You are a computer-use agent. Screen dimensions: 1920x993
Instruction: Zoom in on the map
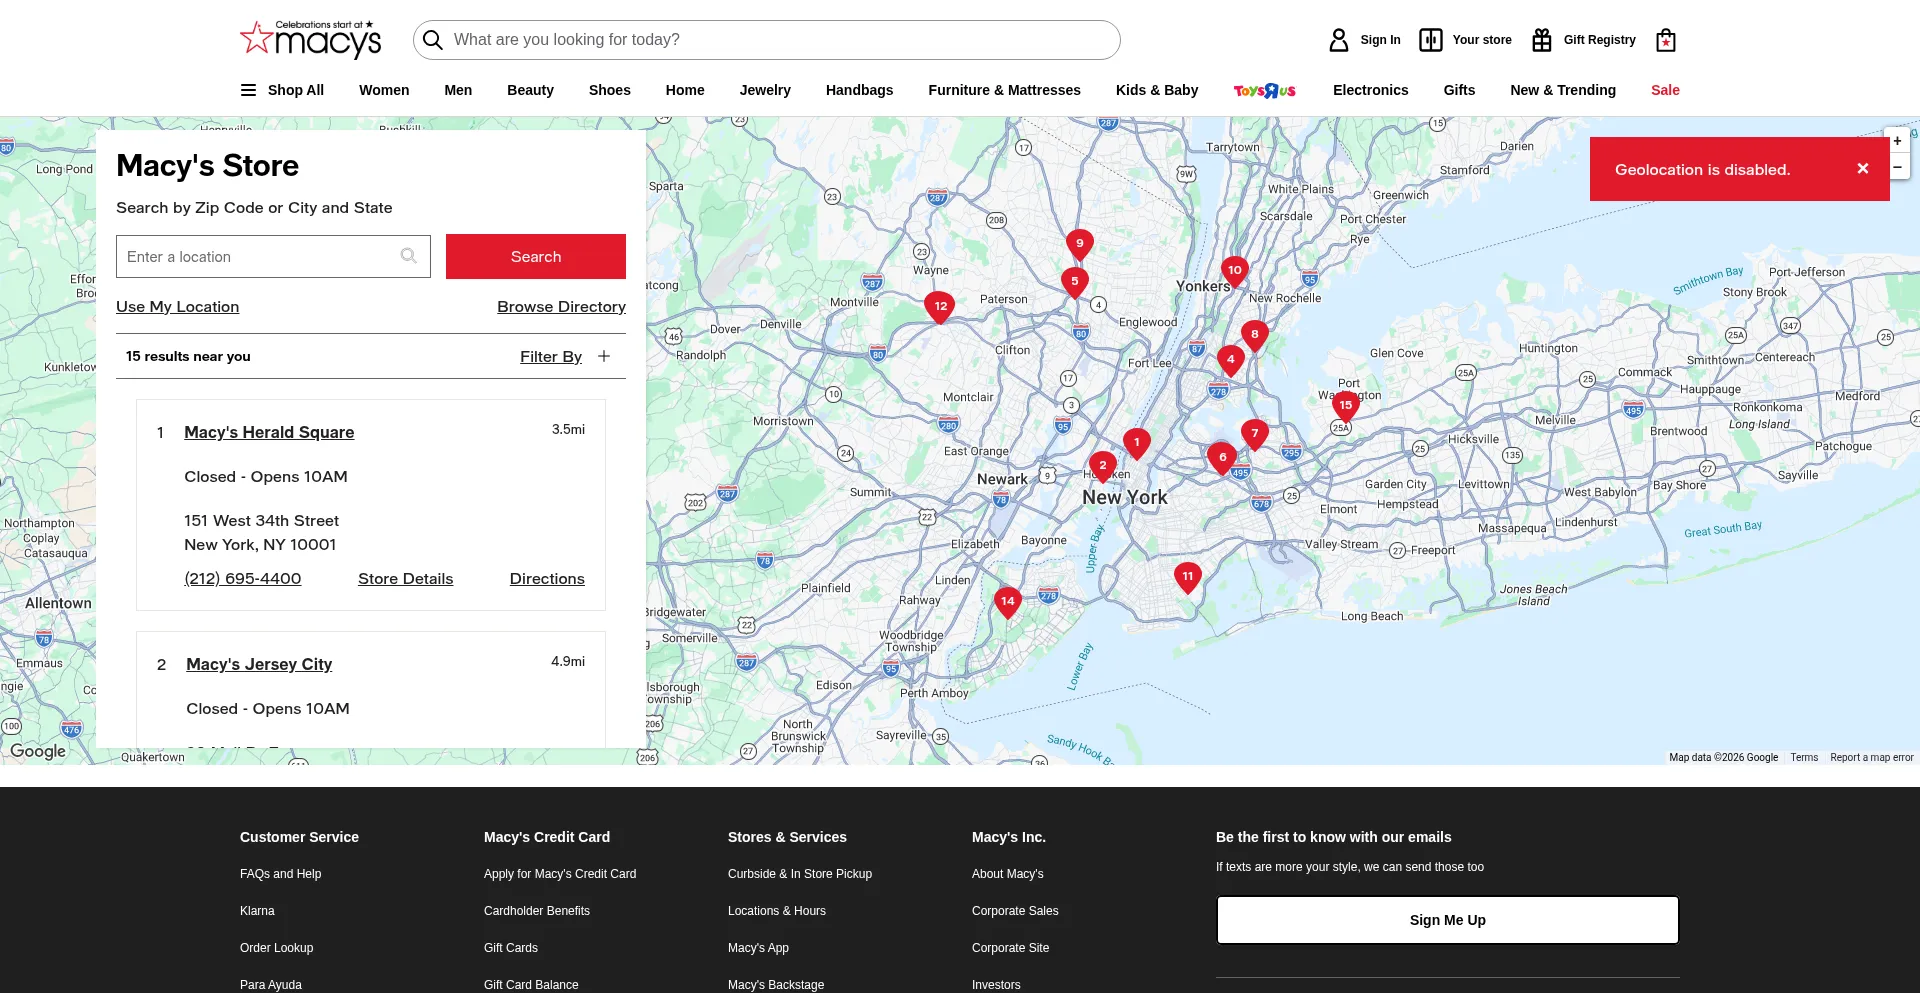click(1897, 141)
